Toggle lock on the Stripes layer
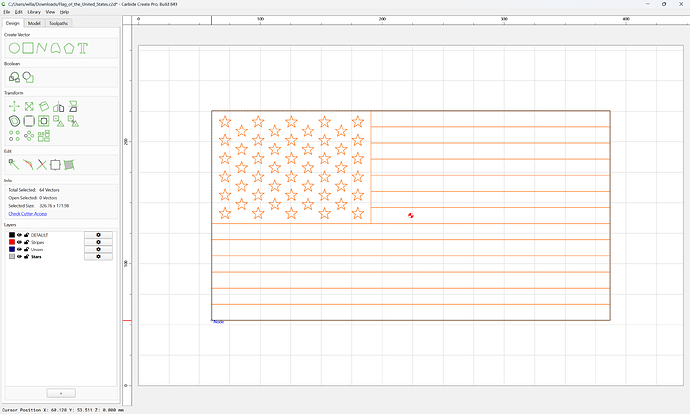 [26, 242]
